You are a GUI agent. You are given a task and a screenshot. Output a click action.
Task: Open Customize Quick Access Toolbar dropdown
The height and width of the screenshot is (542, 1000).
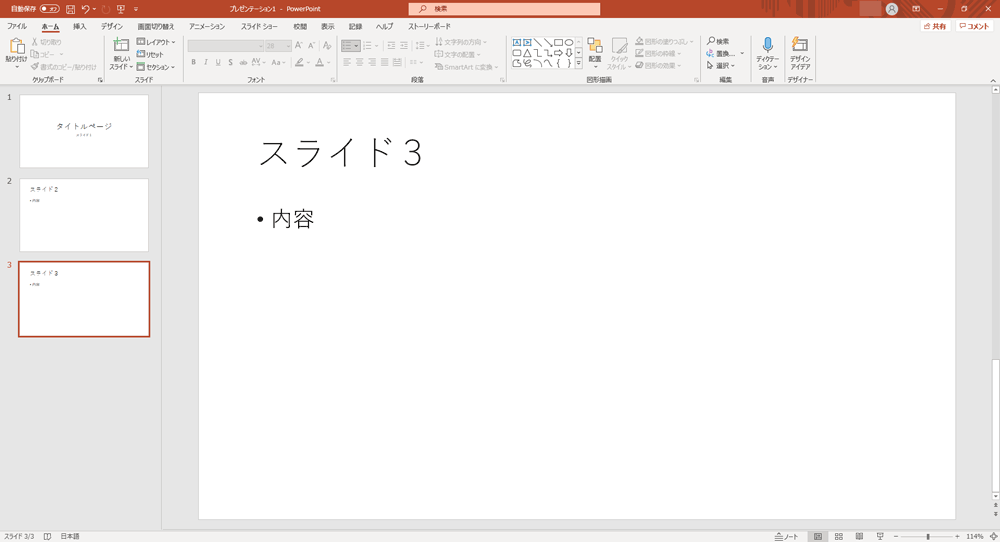136,9
